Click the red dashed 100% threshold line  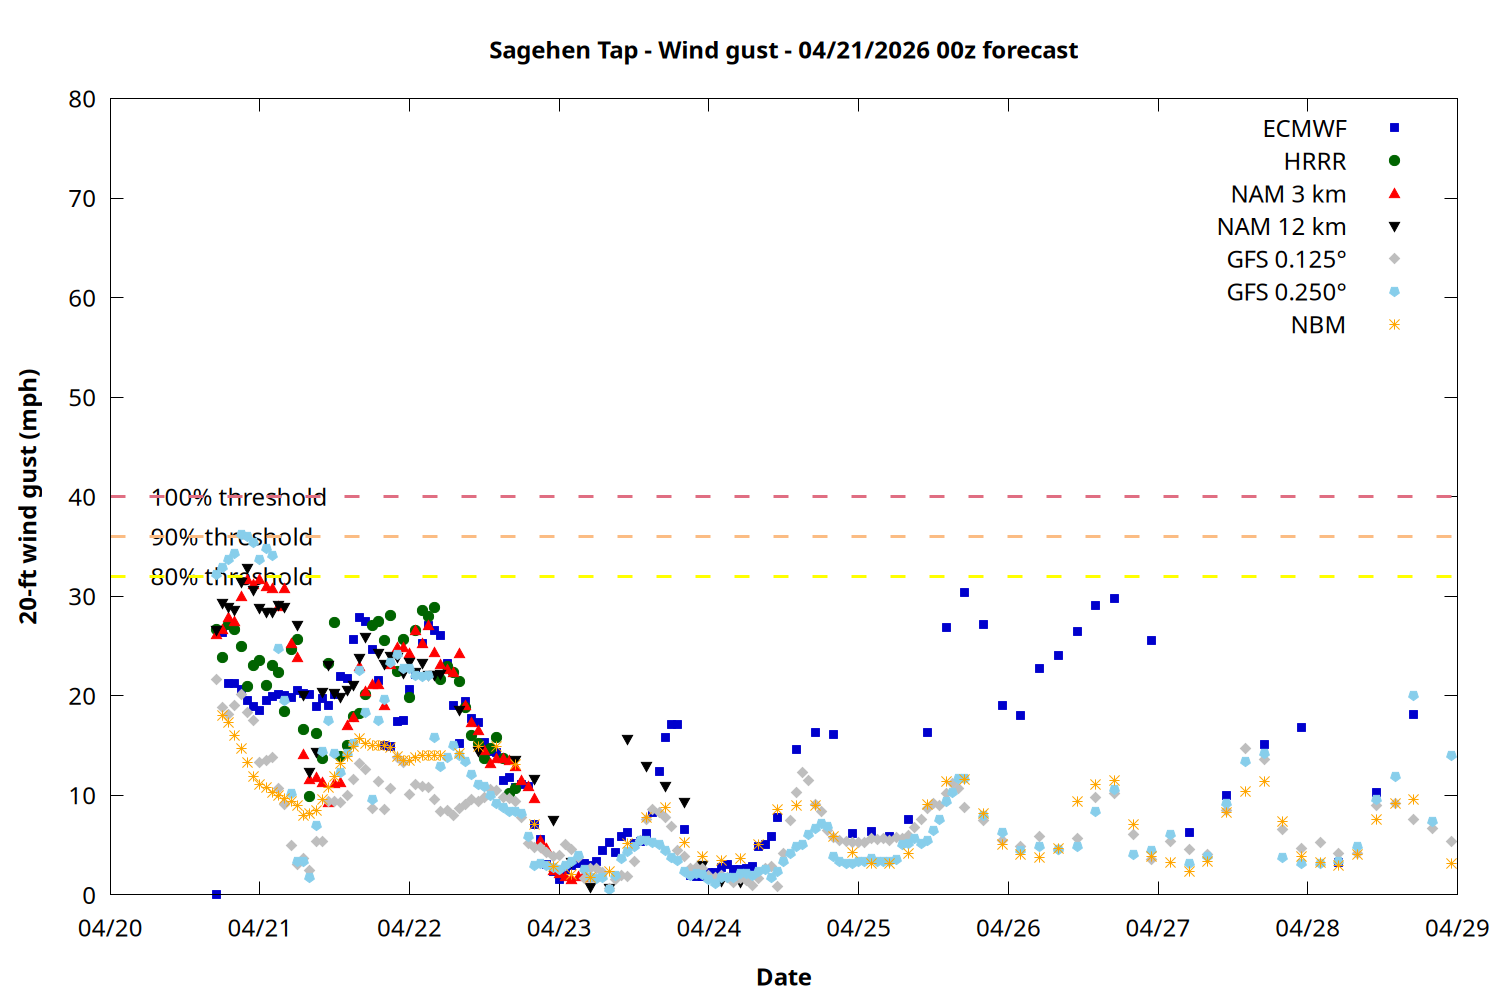800,496
